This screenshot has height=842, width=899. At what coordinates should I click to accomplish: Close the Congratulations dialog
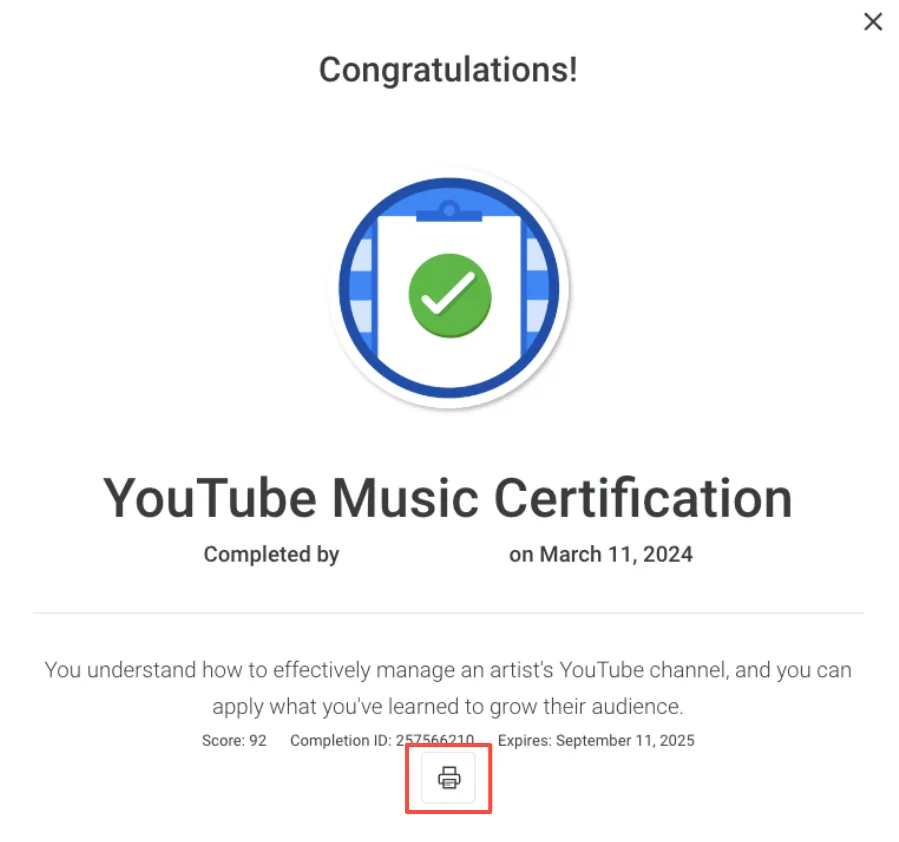pos(873,22)
